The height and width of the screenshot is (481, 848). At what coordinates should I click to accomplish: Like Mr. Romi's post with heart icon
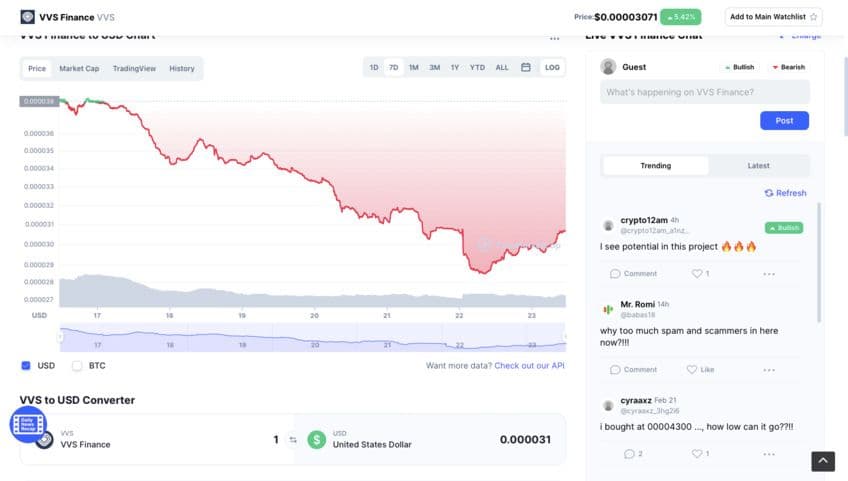click(x=696, y=369)
